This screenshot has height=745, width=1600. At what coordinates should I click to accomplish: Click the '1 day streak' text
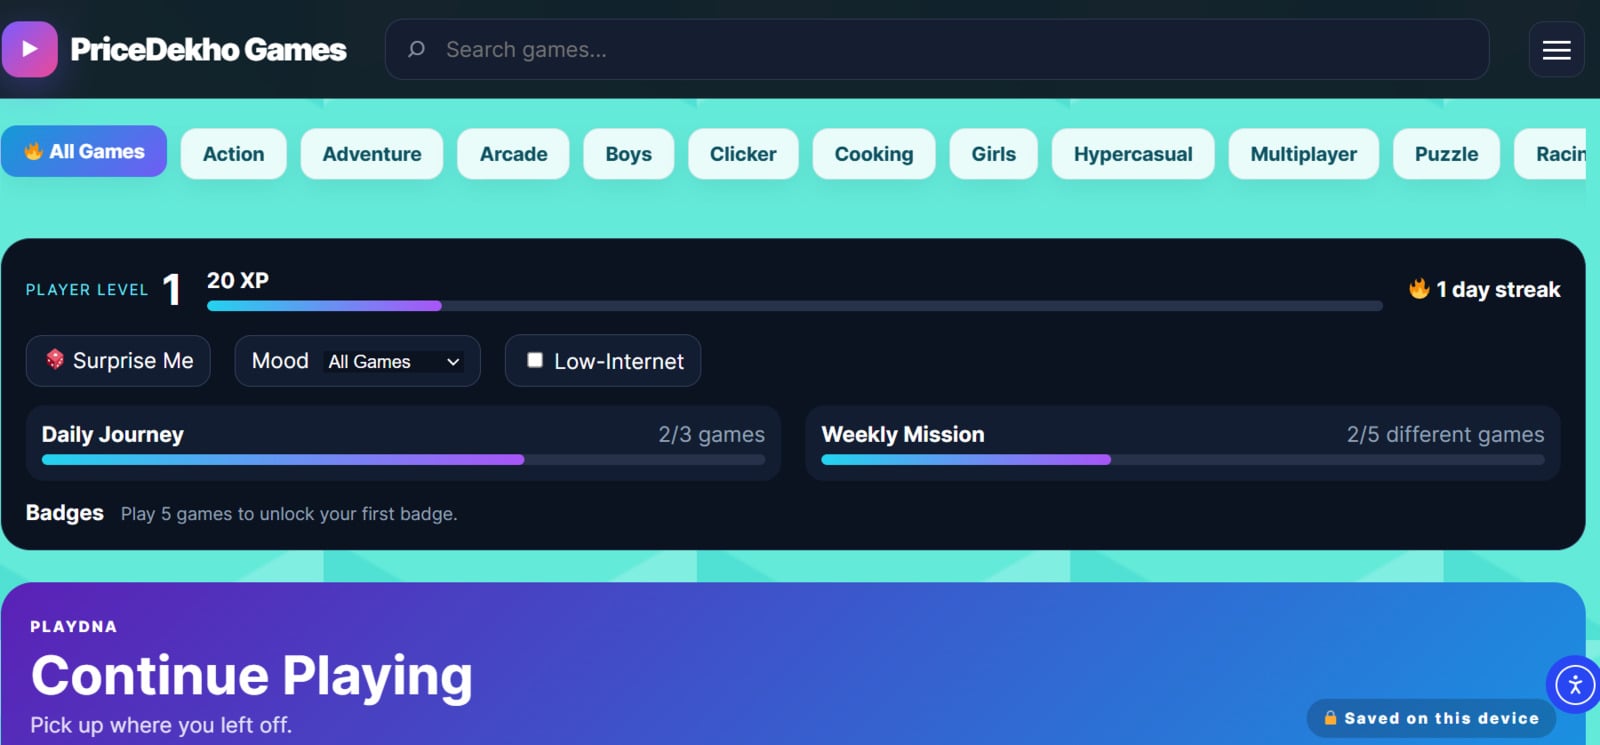click(1498, 290)
